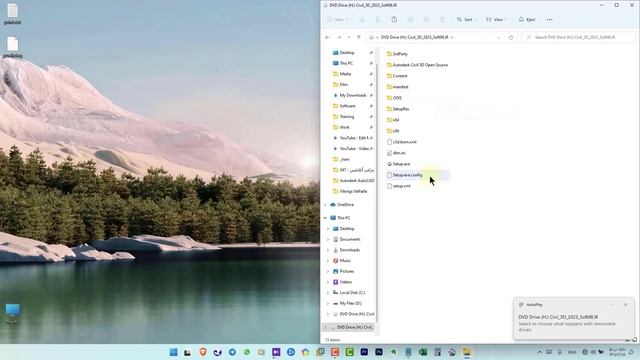Open the View dropdown menu
Screen dimensions: 640x360
[x=496, y=20]
